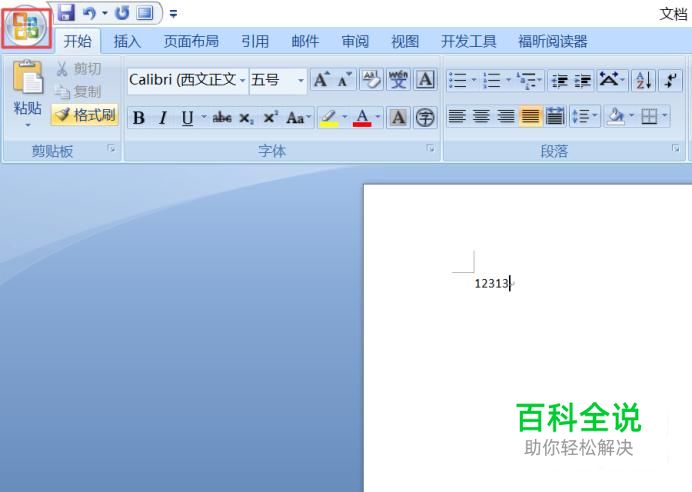
Task: Apply yellow text highlight color
Action: pyautogui.click(x=329, y=118)
